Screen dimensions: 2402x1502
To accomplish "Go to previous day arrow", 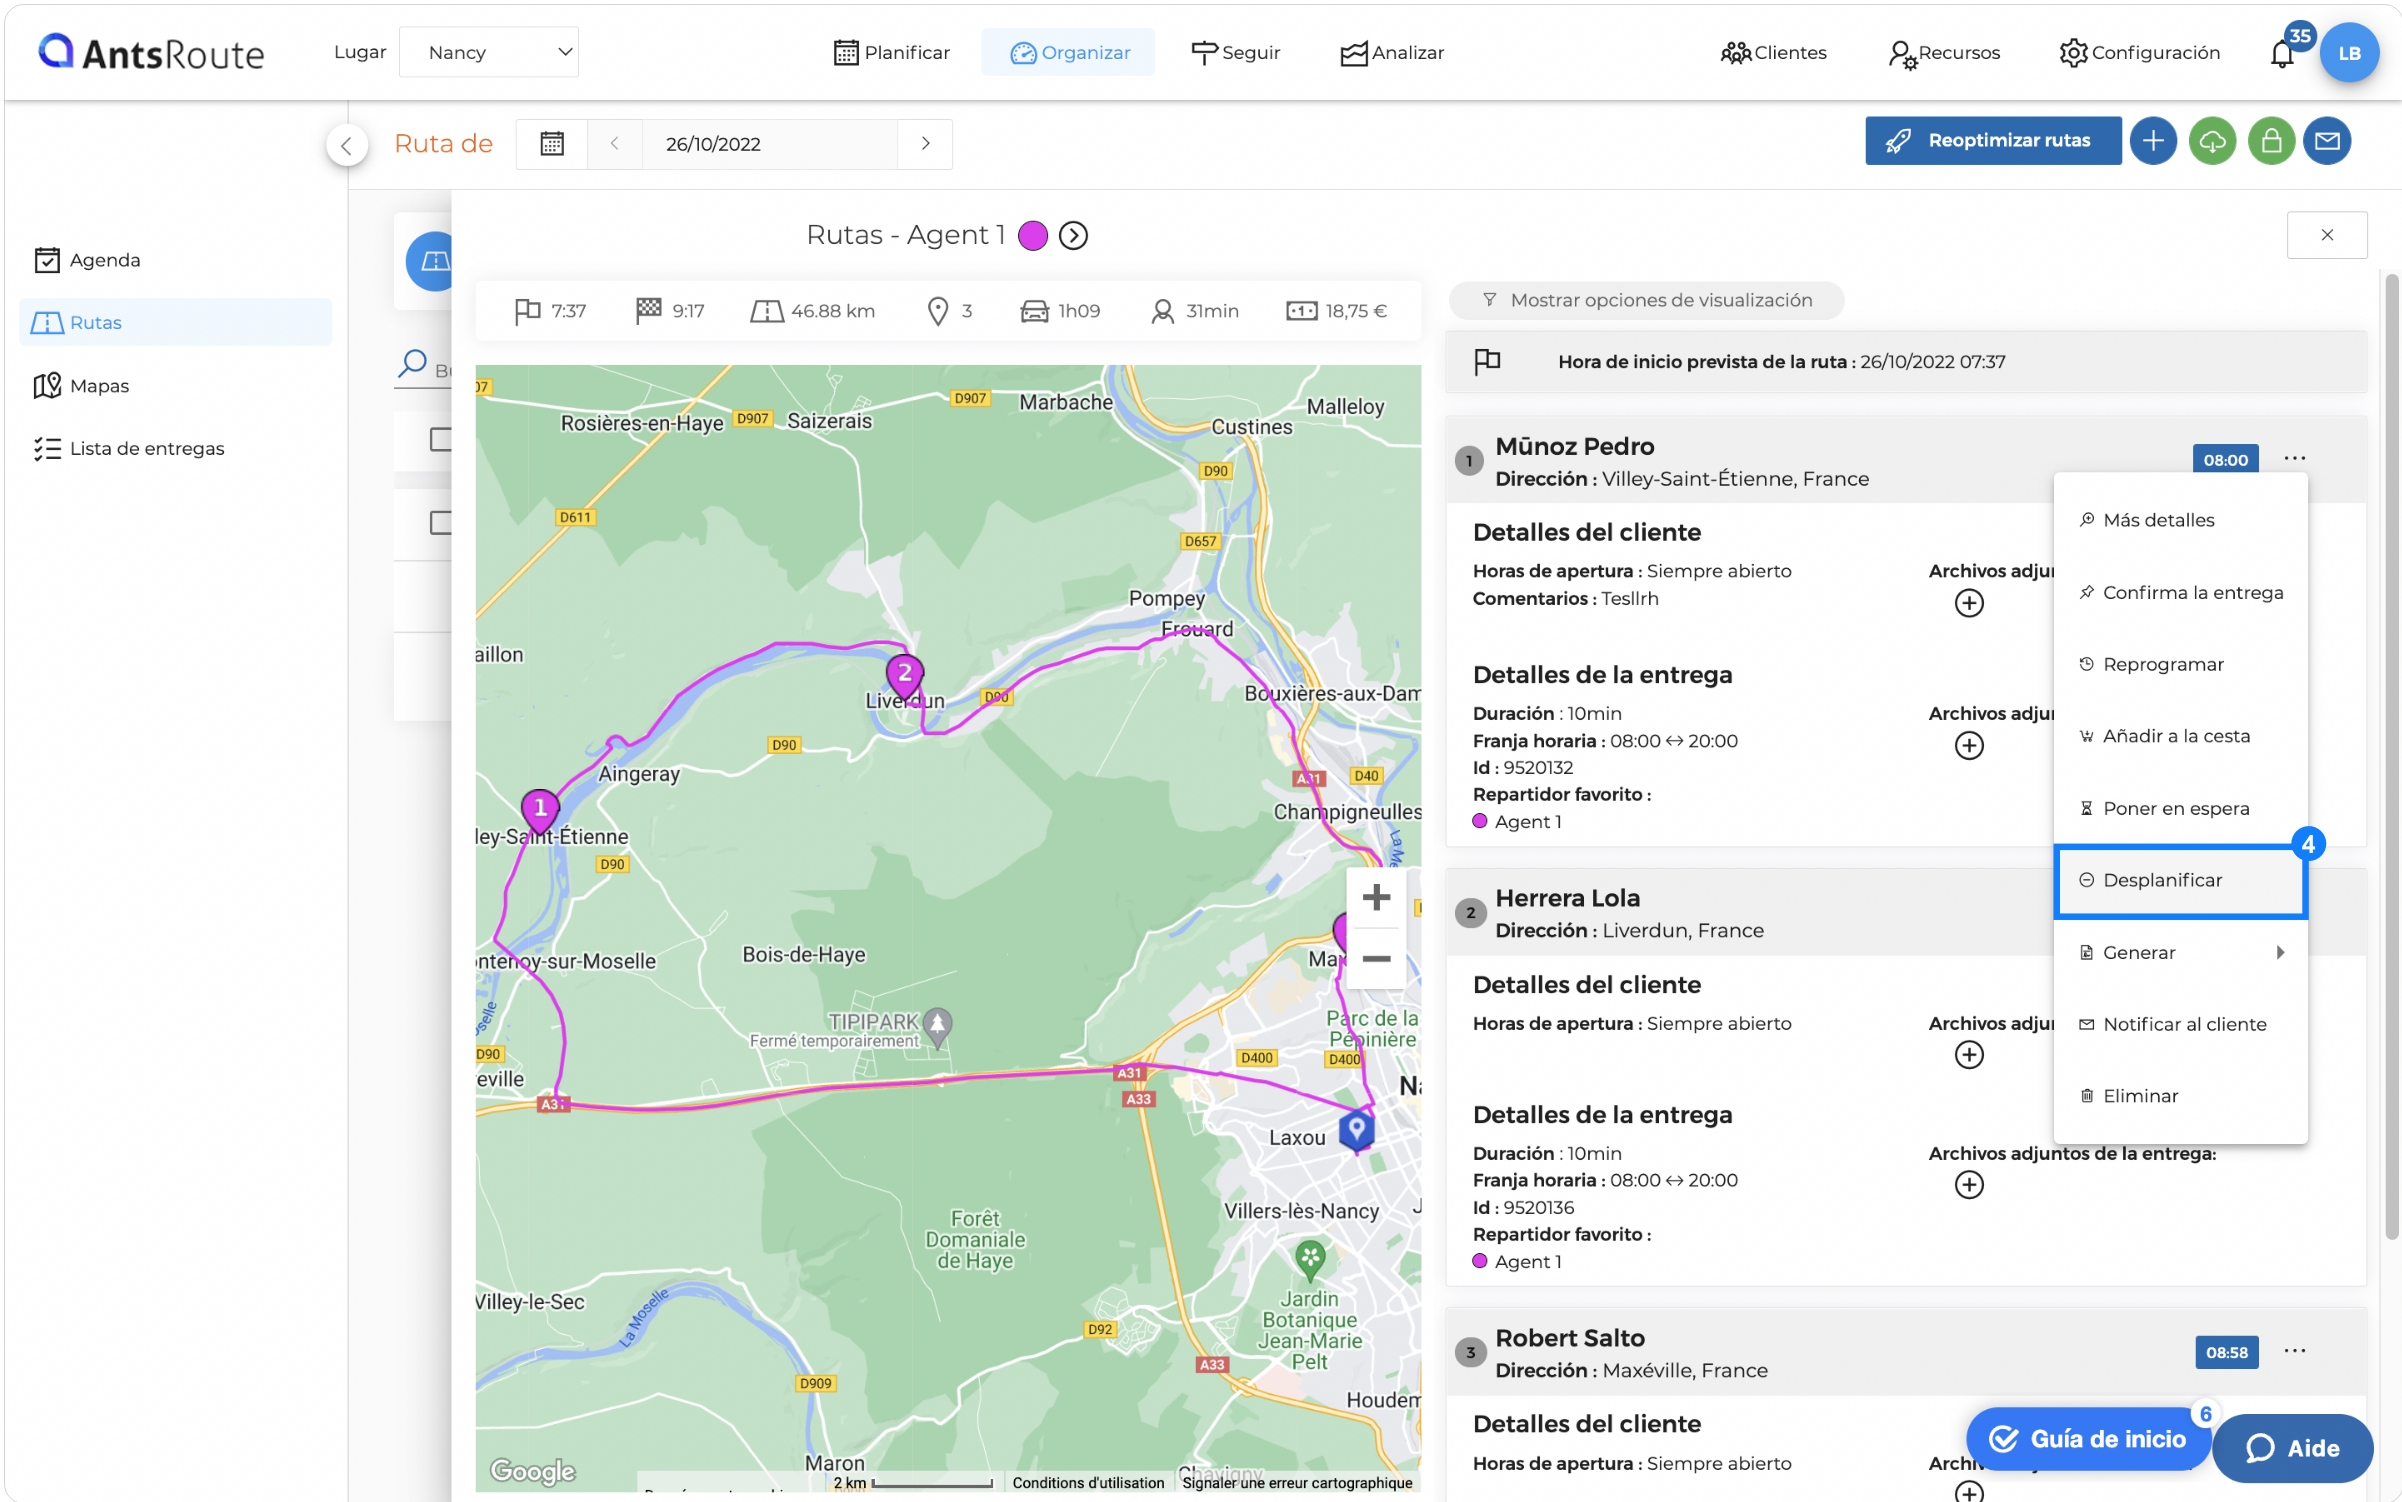I will (614, 144).
